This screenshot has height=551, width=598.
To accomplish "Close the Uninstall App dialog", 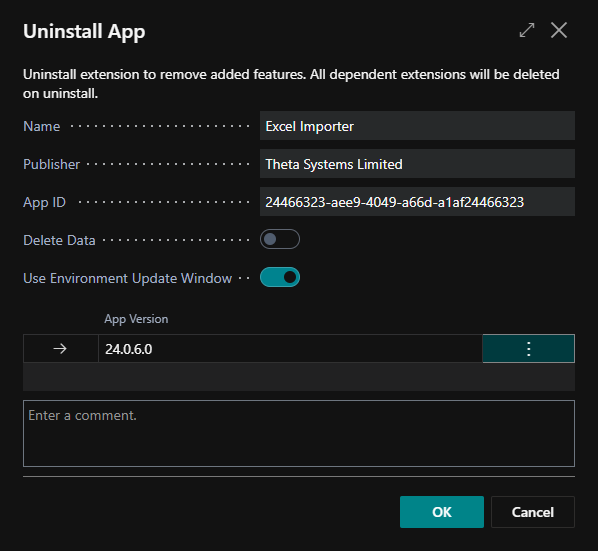I will pyautogui.click(x=559, y=30).
